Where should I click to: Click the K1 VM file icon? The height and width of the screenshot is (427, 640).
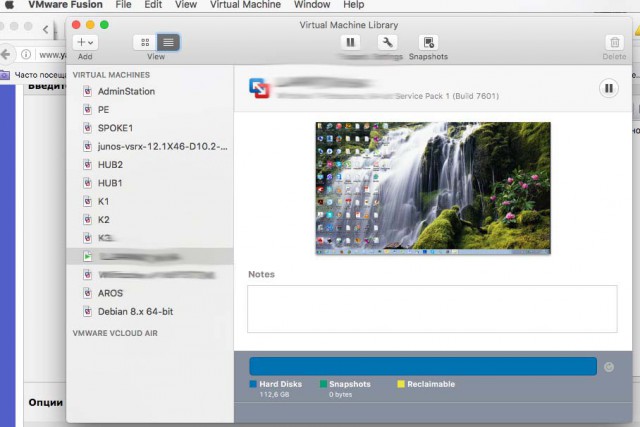point(87,201)
